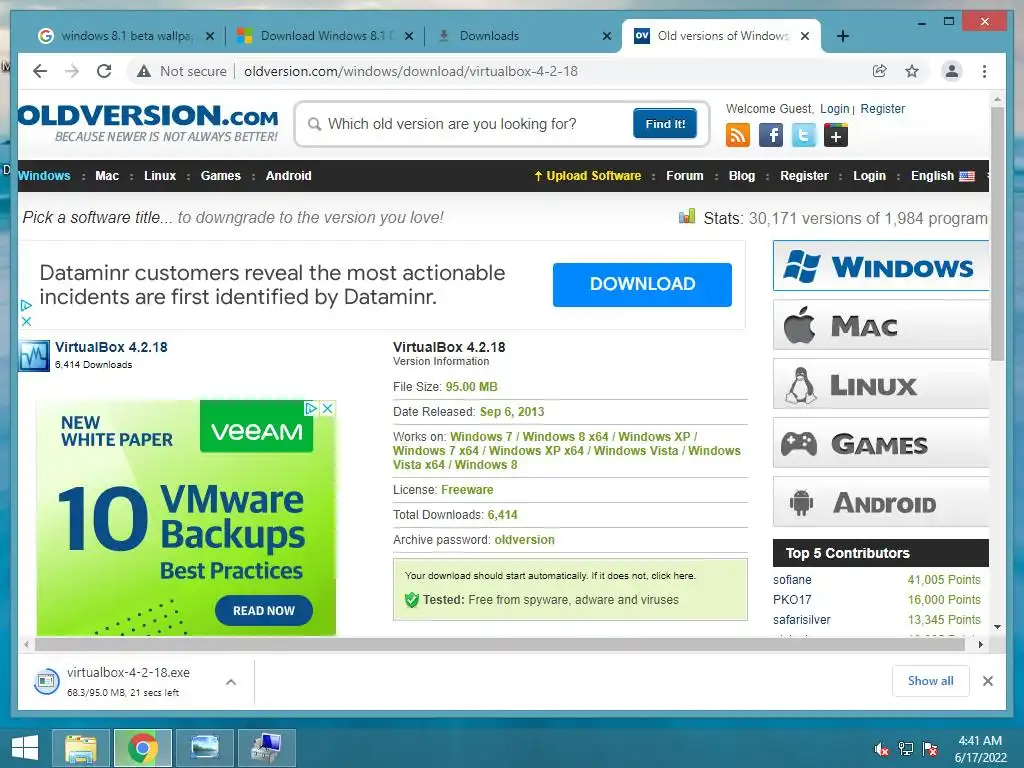Select Mac in the site navigation bar
The height and width of the screenshot is (768, 1024).
[x=107, y=176]
